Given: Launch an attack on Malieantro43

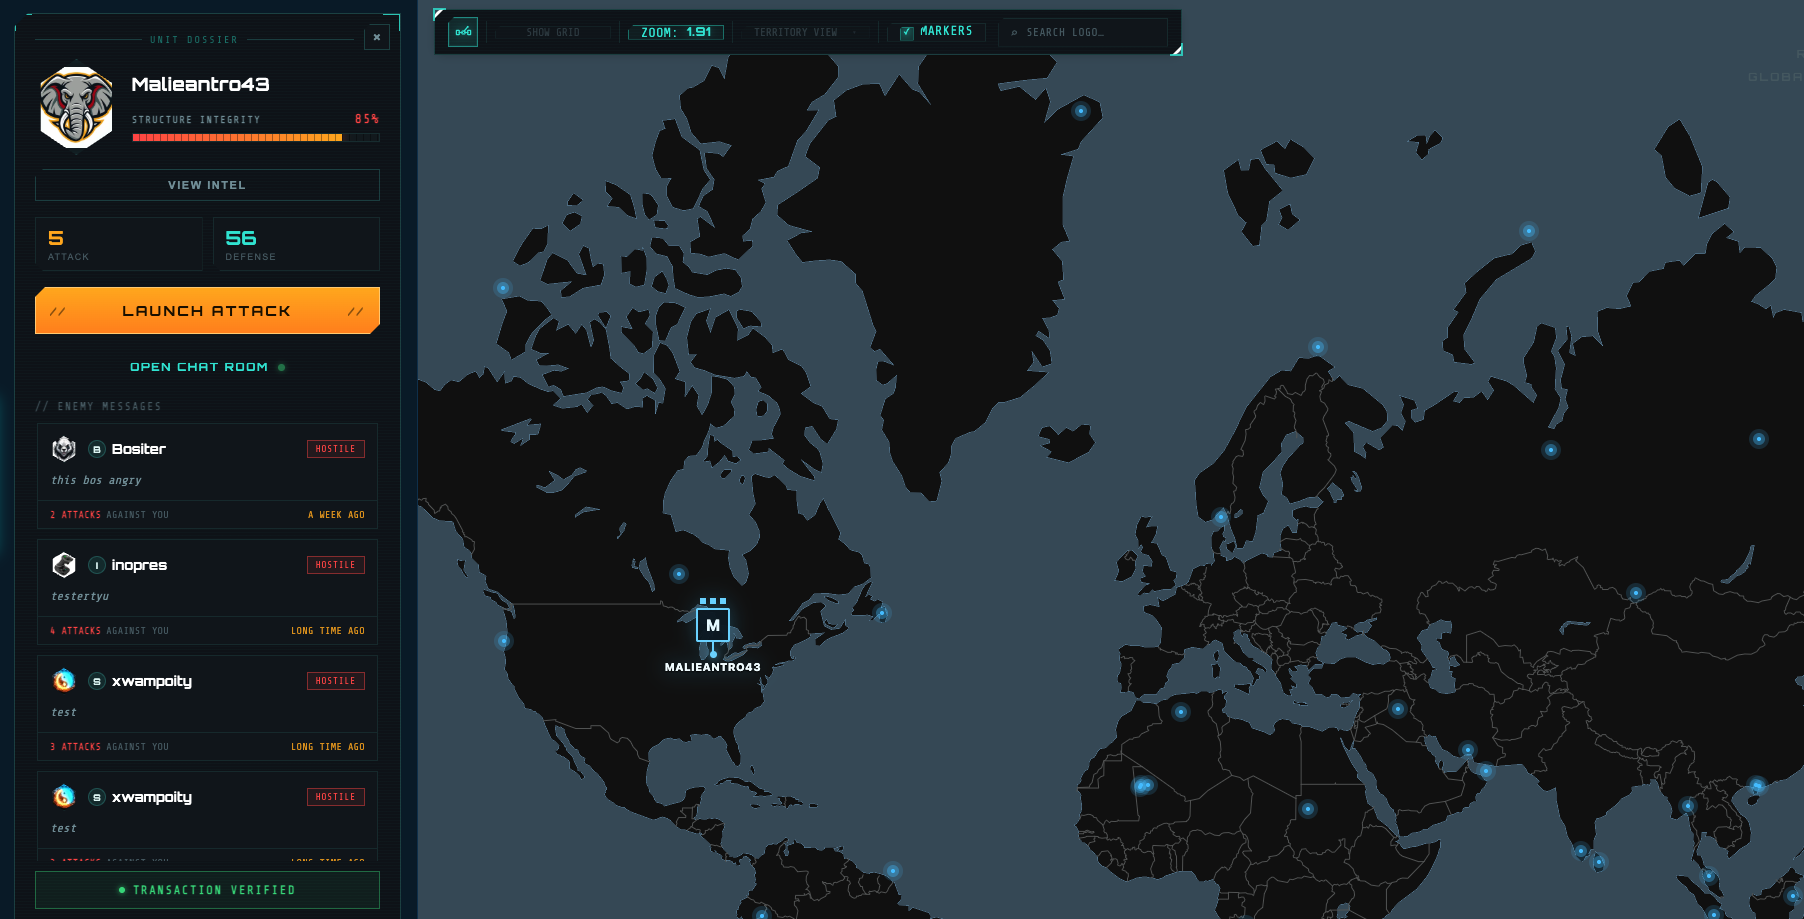Looking at the screenshot, I should [207, 311].
